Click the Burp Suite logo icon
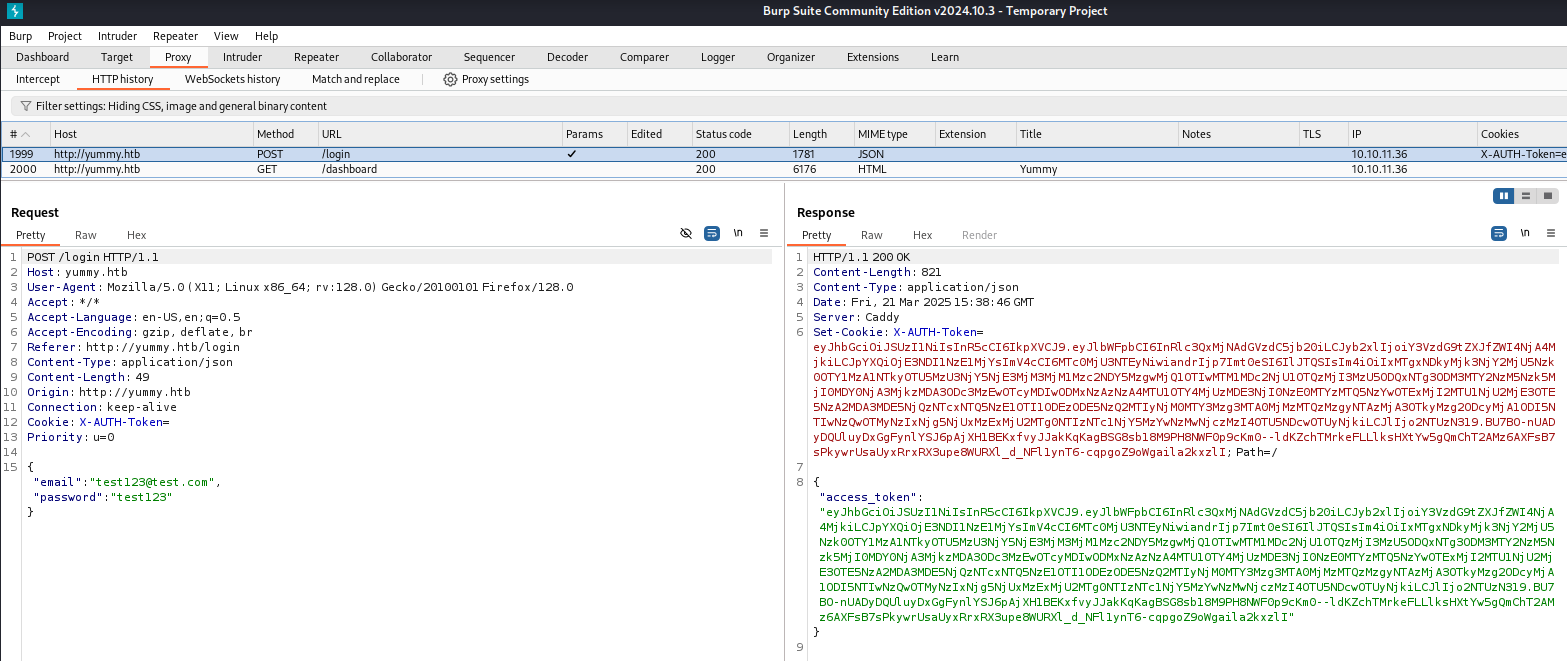1567x661 pixels. [x=13, y=11]
